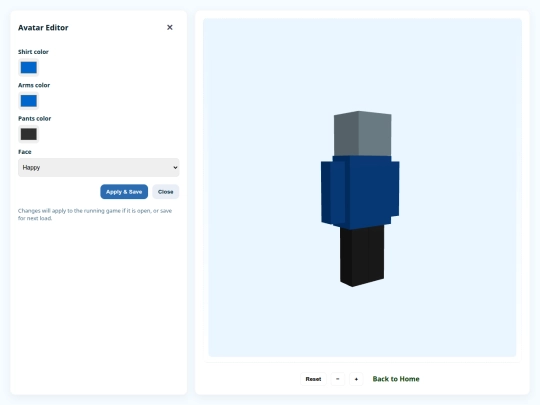540x405 pixels.
Task: Open the Arms color picker swatch
Action: (29, 101)
